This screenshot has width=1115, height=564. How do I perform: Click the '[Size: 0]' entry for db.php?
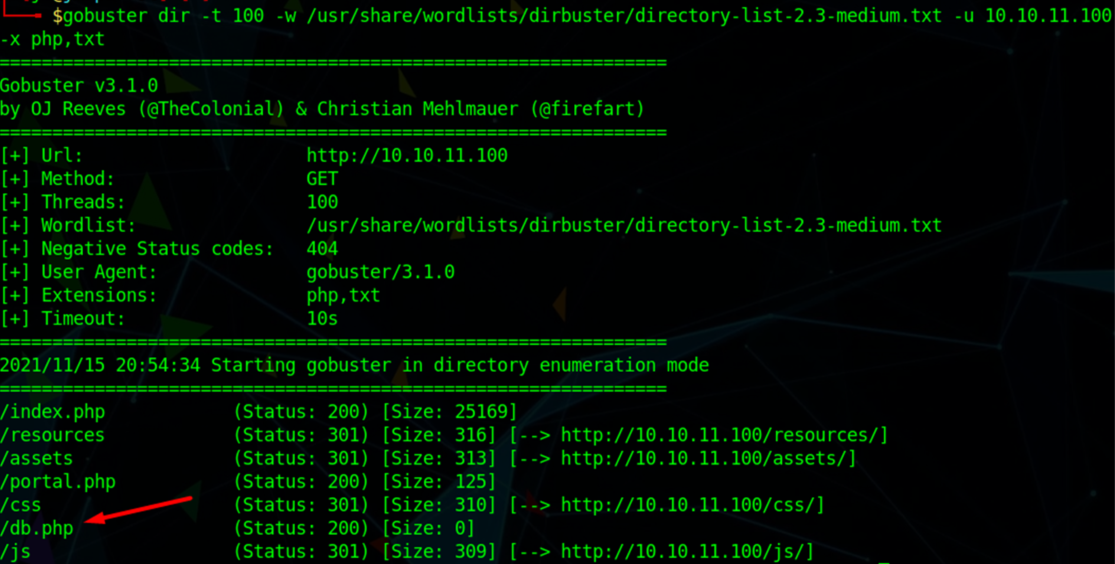[x=428, y=529]
